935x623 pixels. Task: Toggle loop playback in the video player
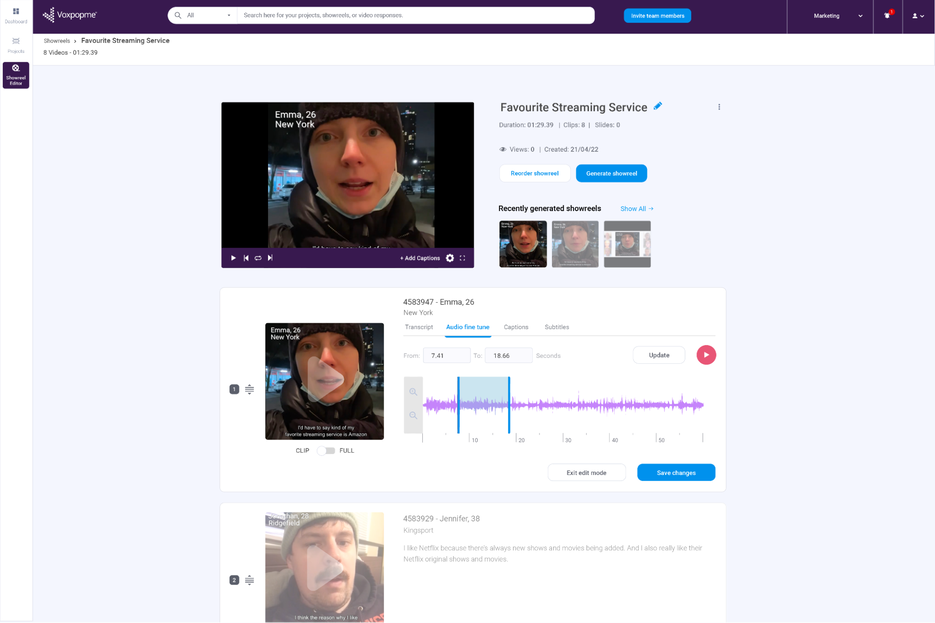[257, 257]
